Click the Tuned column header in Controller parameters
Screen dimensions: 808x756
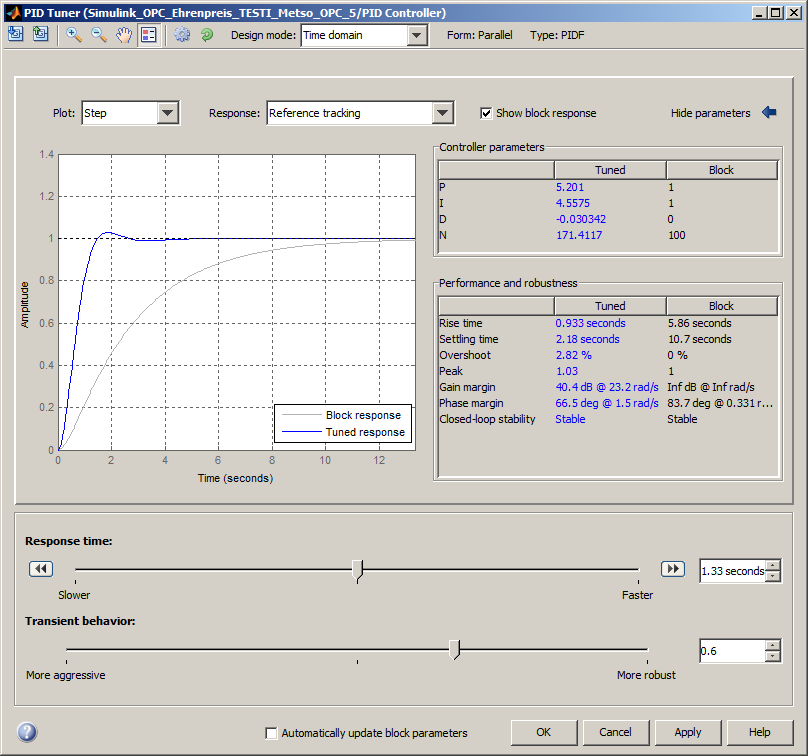610,170
